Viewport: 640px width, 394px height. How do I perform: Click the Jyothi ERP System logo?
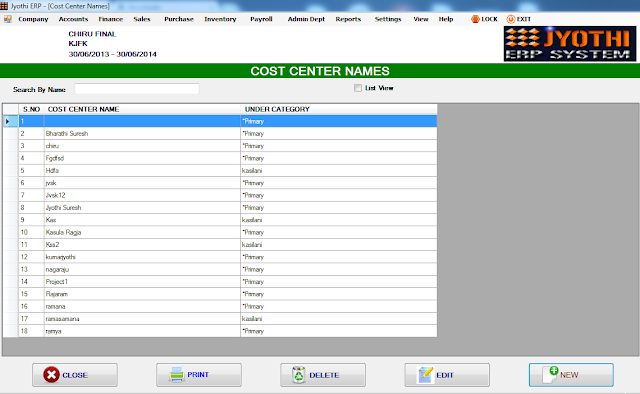[570, 44]
